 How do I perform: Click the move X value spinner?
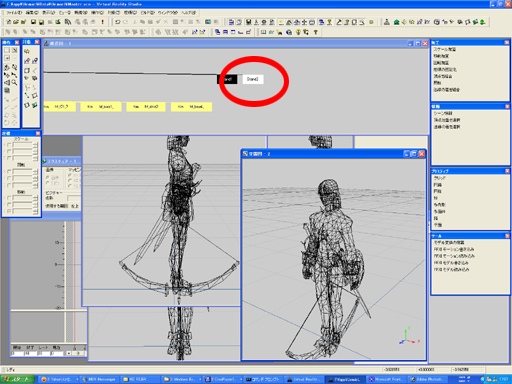[x=35, y=198]
